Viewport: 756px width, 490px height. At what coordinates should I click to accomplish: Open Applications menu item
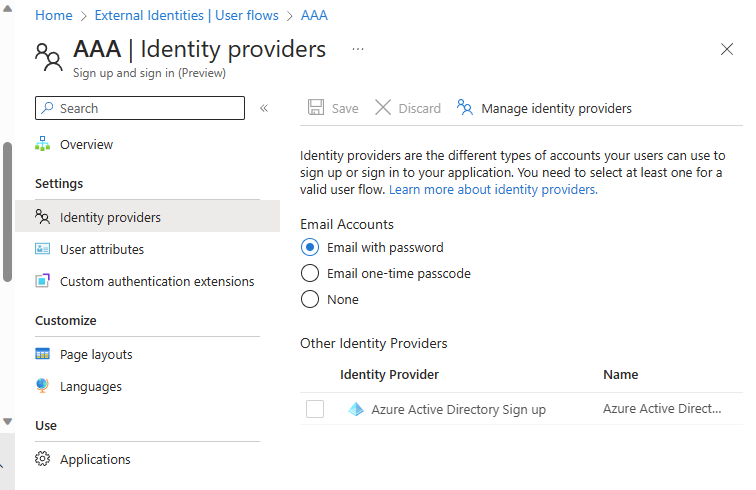point(95,460)
